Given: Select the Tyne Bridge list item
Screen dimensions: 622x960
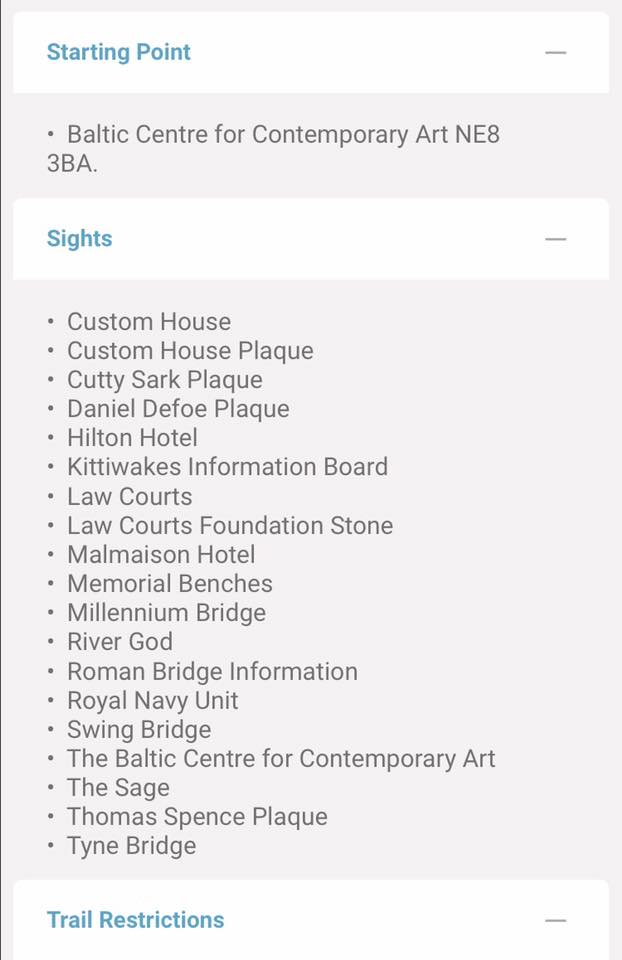Looking at the screenshot, I should point(132,846).
